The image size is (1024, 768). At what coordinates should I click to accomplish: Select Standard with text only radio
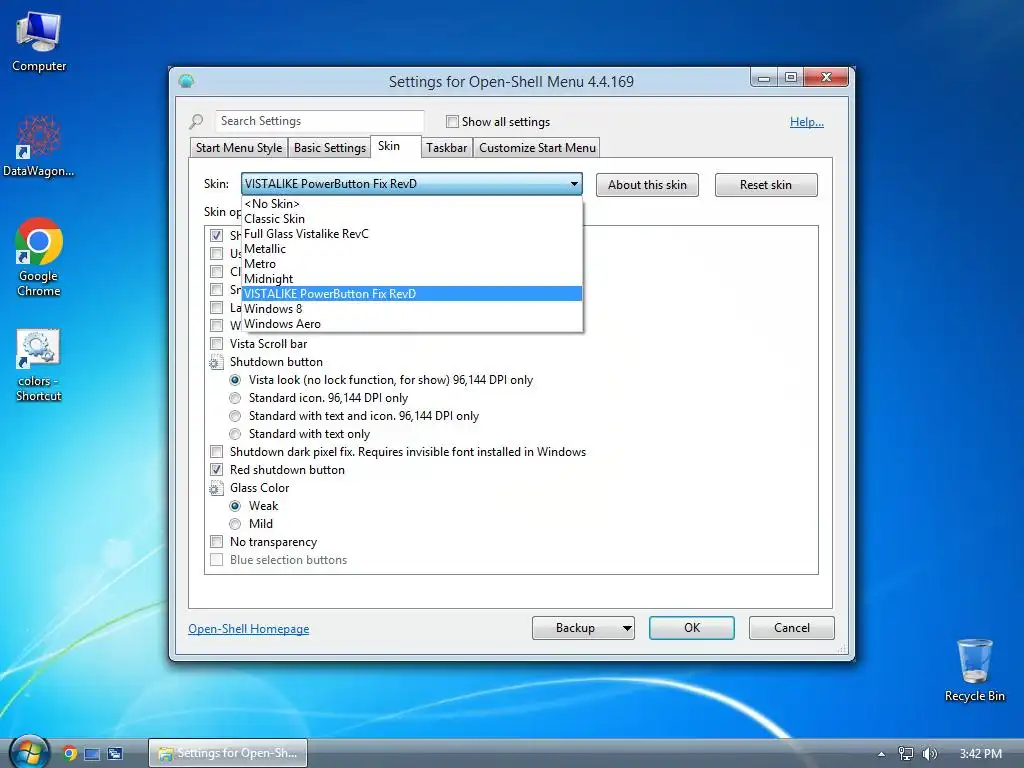[235, 434]
